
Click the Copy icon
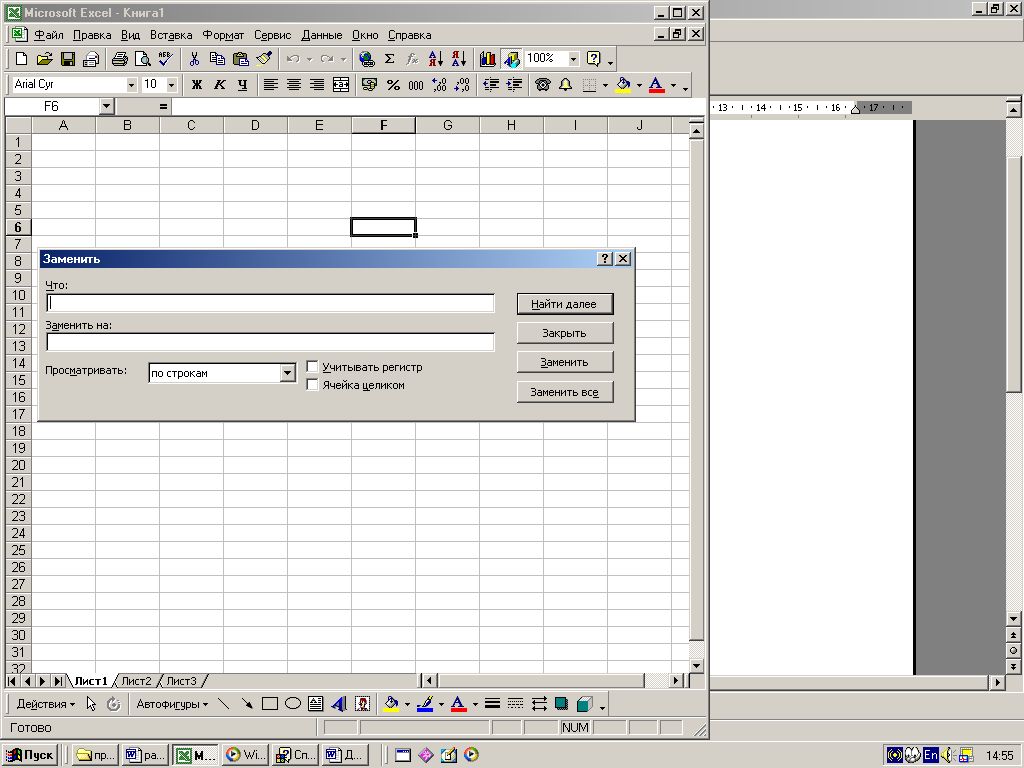tap(217, 59)
